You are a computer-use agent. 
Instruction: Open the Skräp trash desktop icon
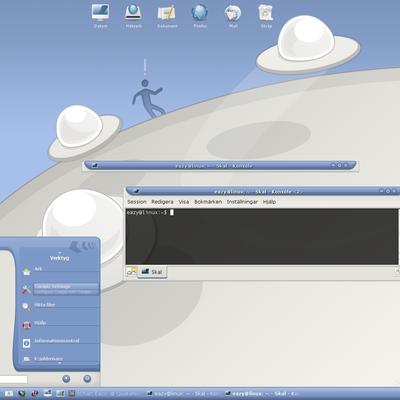pyautogui.click(x=266, y=15)
